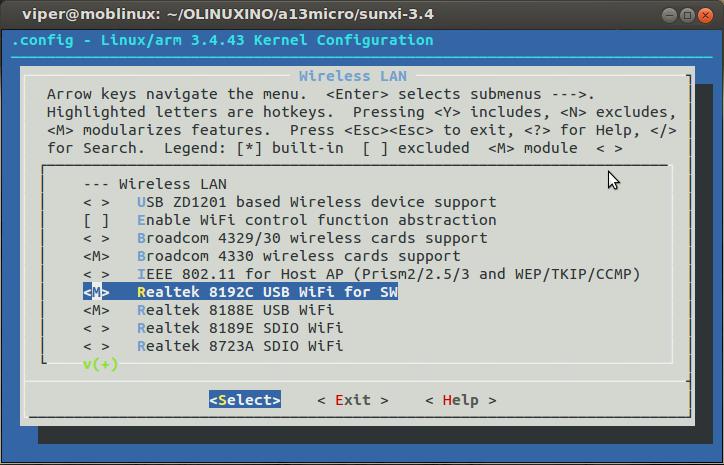Image resolution: width=724 pixels, height=465 pixels.
Task: Maximize the terminal window
Action: (688, 15)
